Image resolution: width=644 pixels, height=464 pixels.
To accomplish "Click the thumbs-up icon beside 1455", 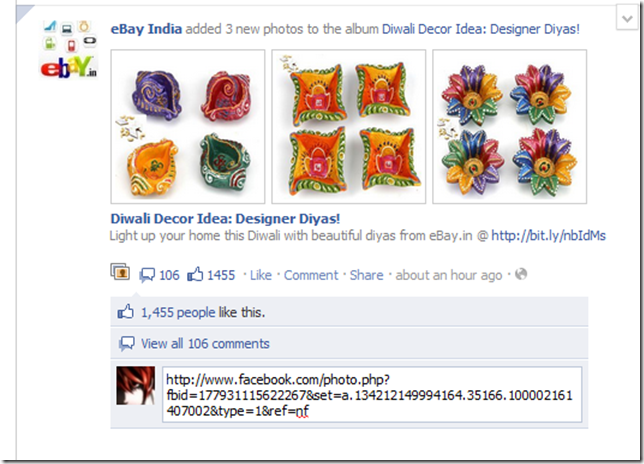I will [195, 274].
